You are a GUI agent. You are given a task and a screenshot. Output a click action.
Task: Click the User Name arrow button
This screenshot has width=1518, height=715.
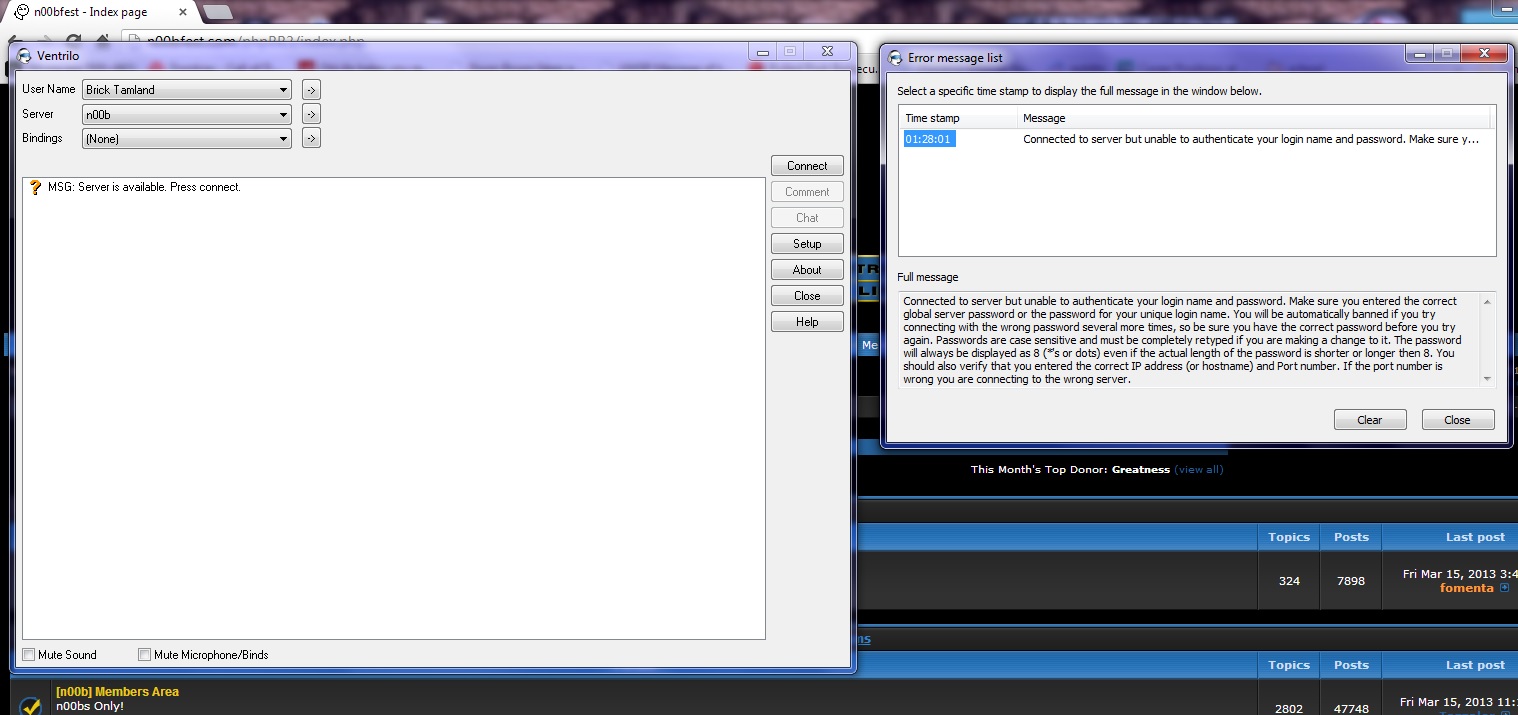click(x=311, y=90)
